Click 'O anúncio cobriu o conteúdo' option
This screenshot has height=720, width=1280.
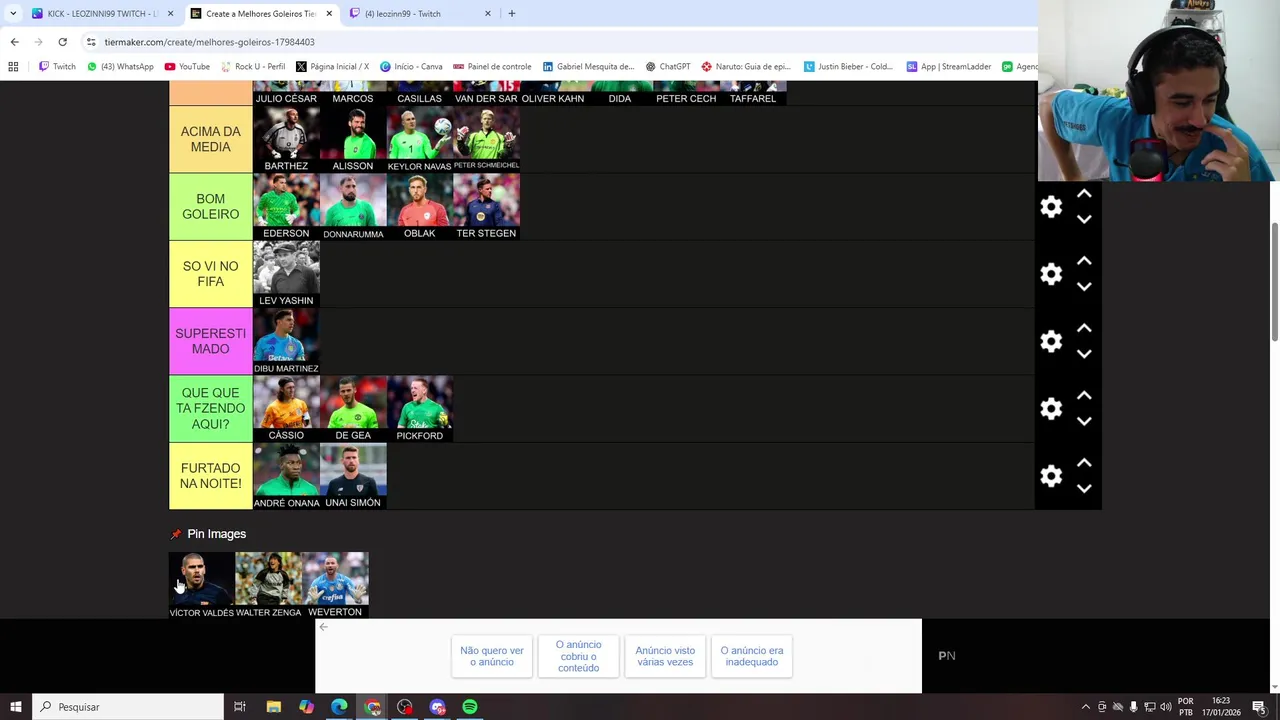tap(578, 656)
